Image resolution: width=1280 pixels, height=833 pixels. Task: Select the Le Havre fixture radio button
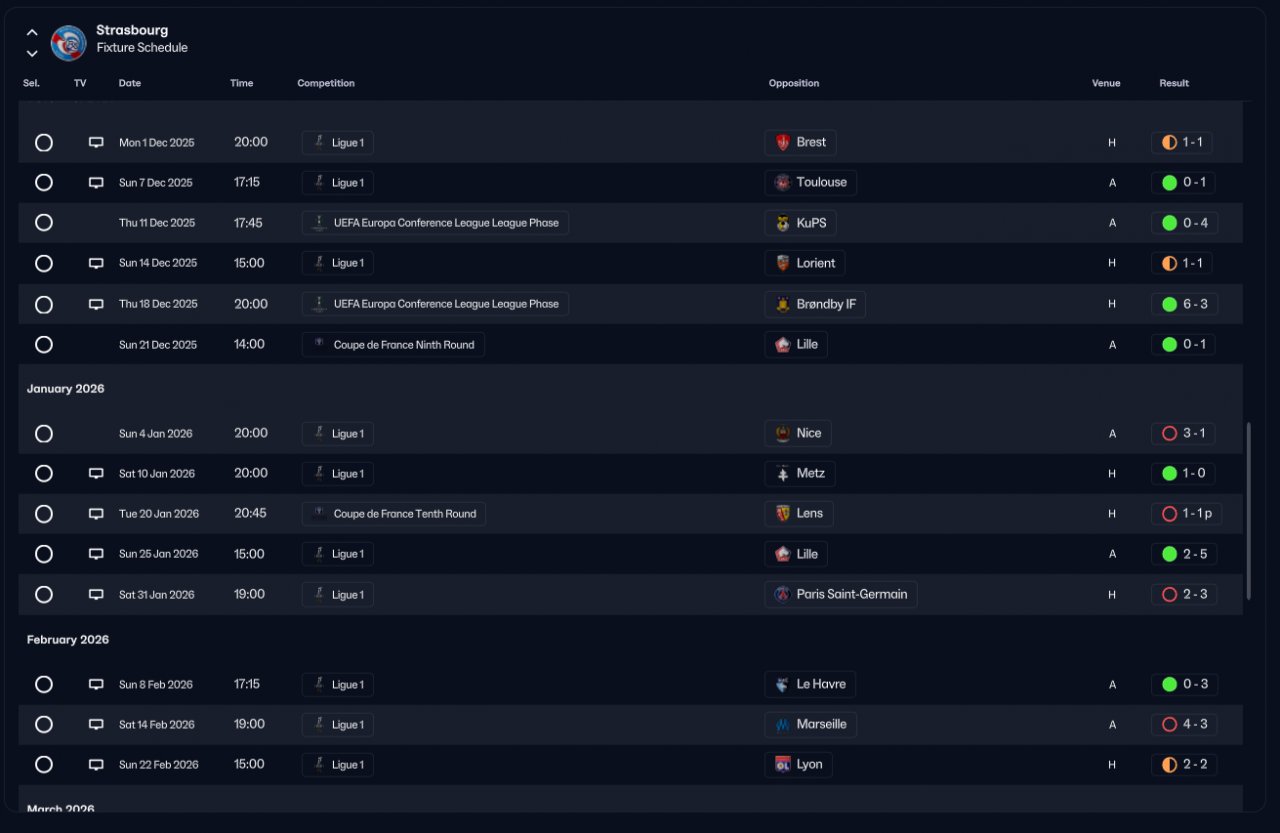(x=44, y=685)
